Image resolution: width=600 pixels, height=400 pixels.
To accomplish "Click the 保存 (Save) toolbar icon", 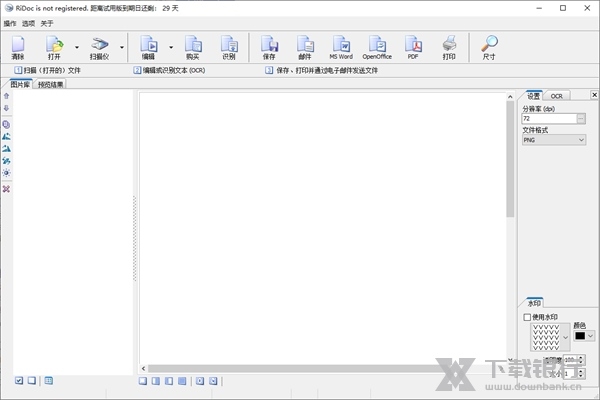I will 269,47.
